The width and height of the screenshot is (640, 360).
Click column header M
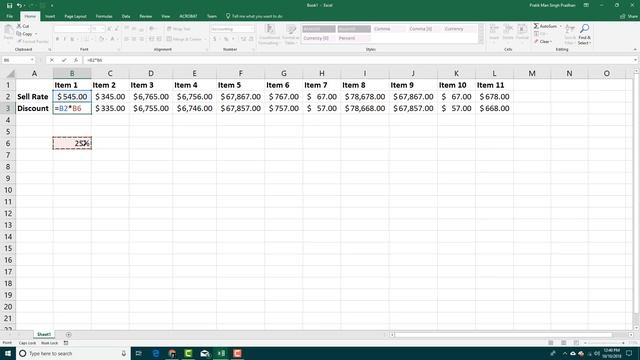pyautogui.click(x=532, y=73)
